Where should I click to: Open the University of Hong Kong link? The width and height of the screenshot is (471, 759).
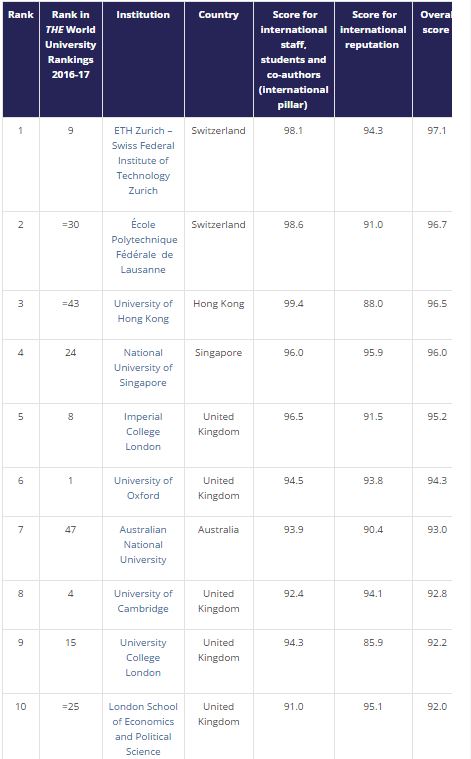tap(143, 311)
